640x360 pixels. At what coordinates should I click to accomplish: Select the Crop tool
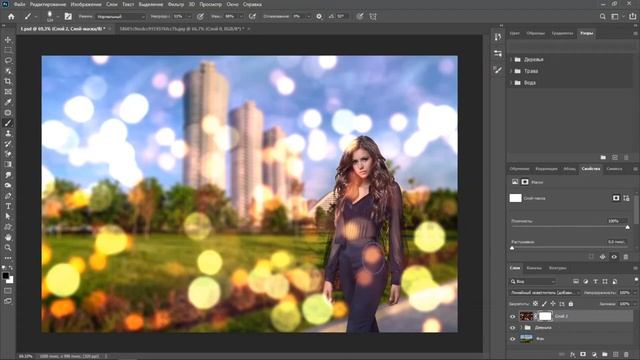click(8, 81)
